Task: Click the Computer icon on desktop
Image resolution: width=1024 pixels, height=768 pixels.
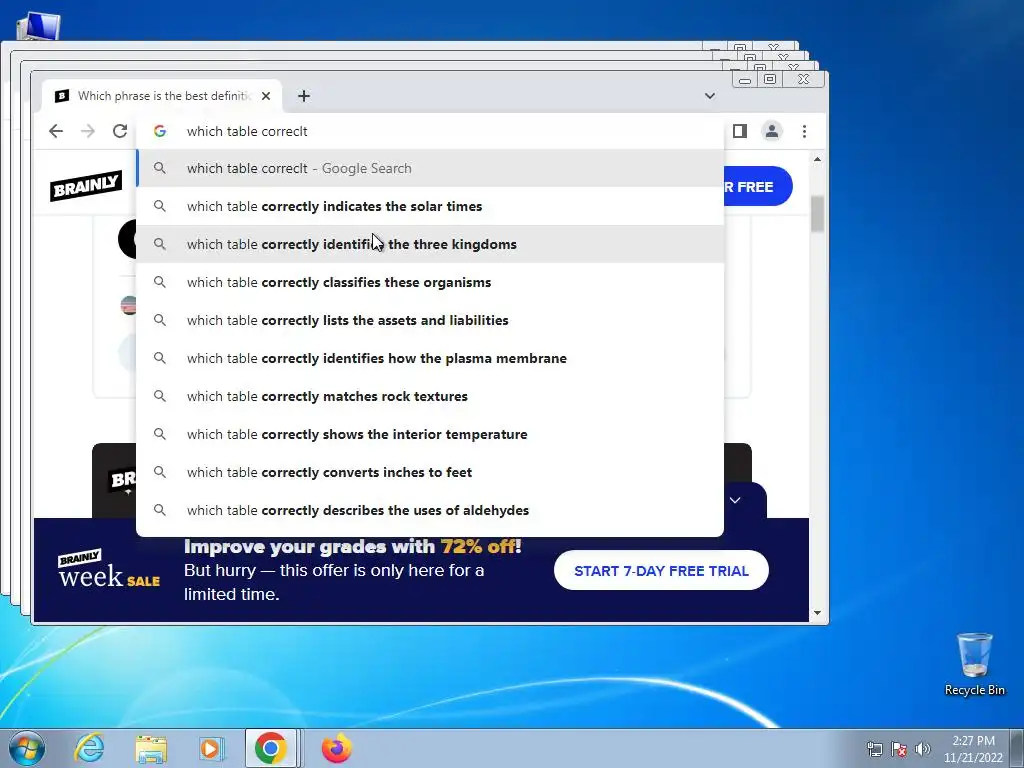Action: tap(39, 26)
